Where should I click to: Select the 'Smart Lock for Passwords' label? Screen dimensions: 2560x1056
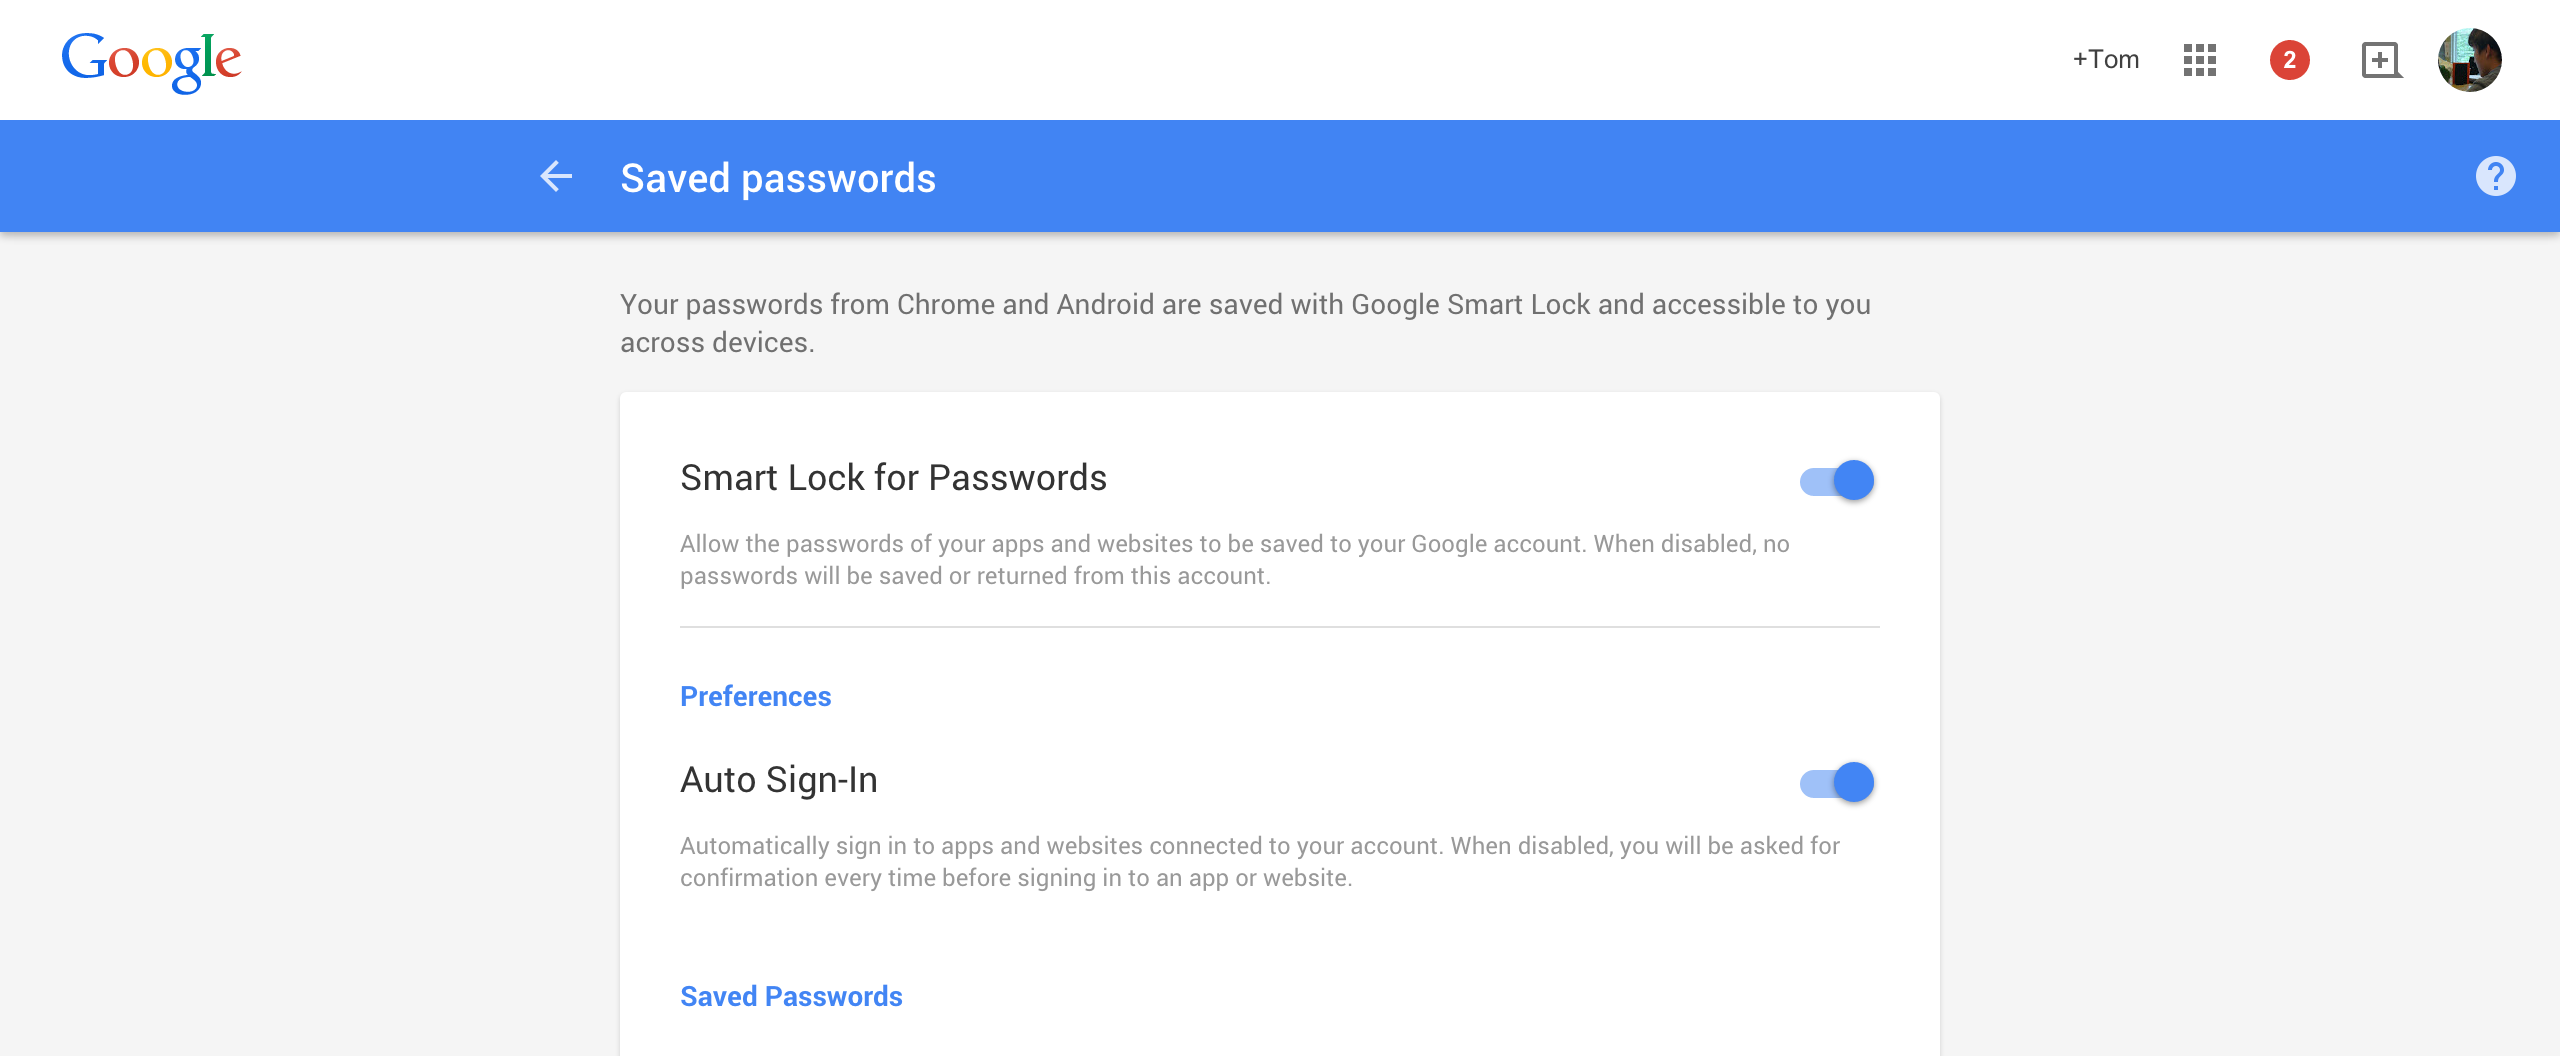coord(893,478)
